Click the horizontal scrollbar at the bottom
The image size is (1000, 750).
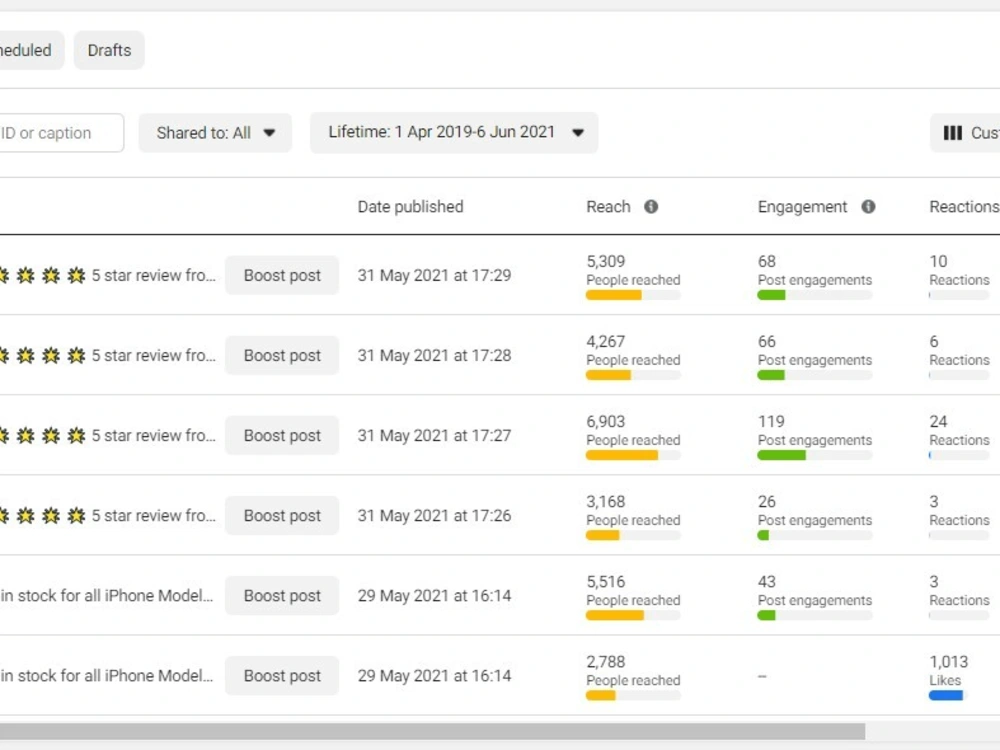point(432,732)
